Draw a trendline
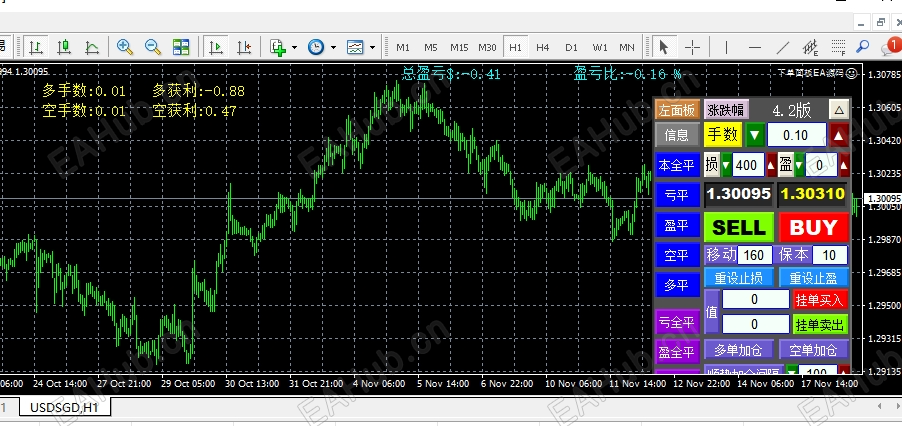This screenshot has height=426, width=902. coord(783,47)
